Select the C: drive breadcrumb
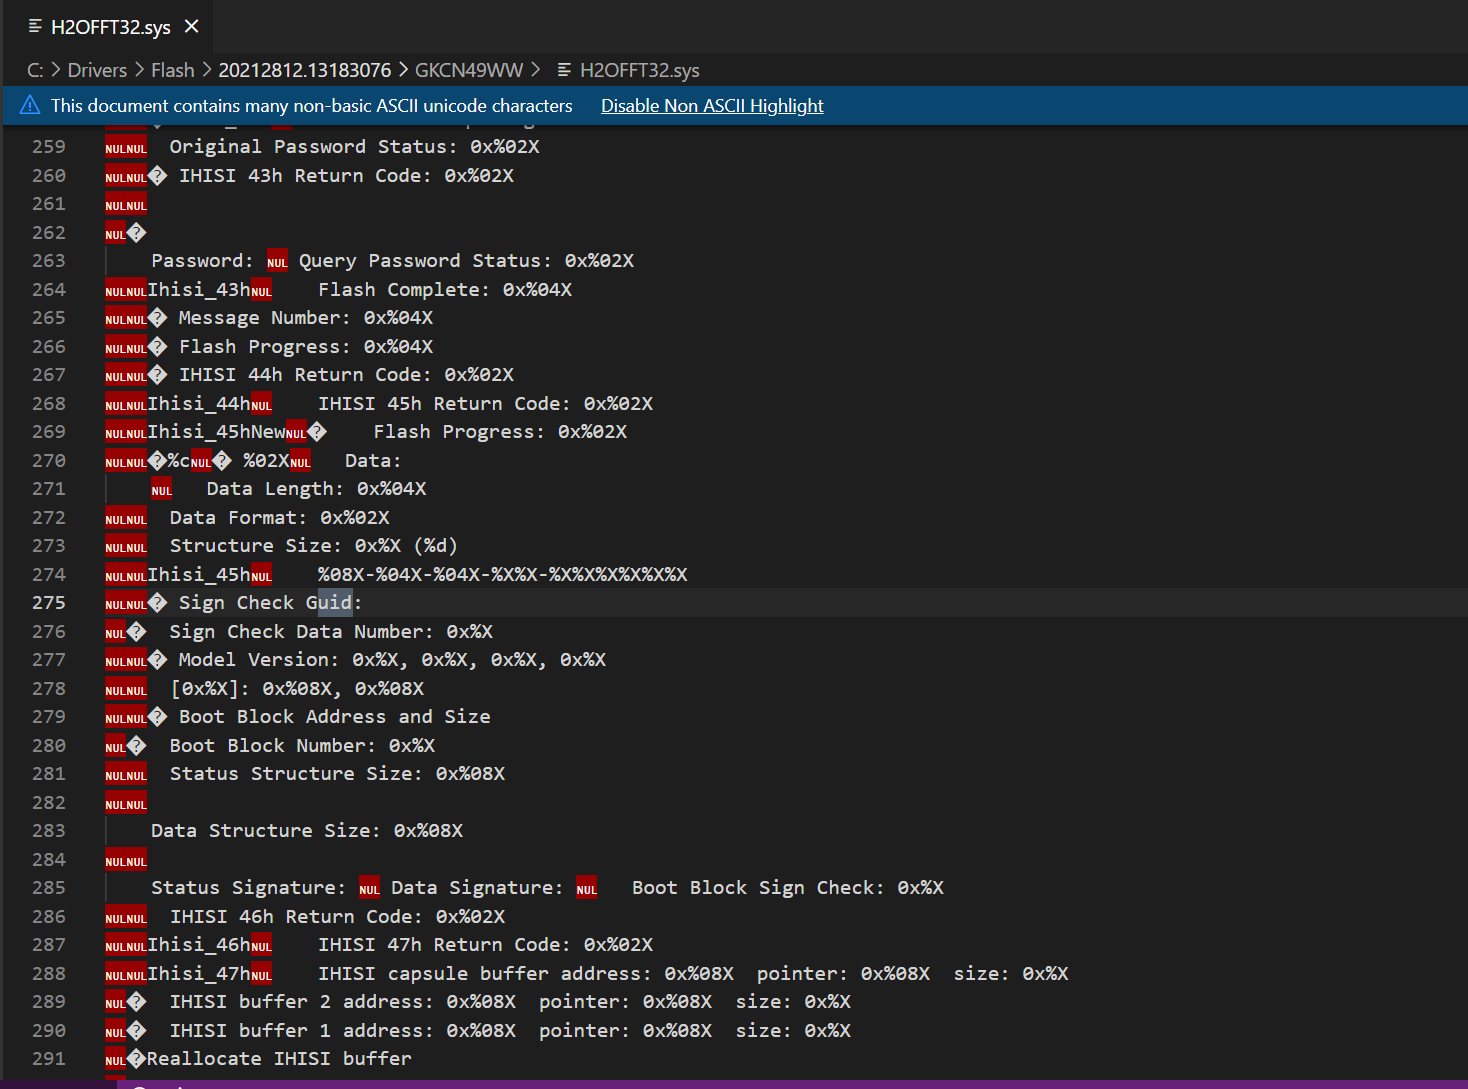 tap(35, 70)
